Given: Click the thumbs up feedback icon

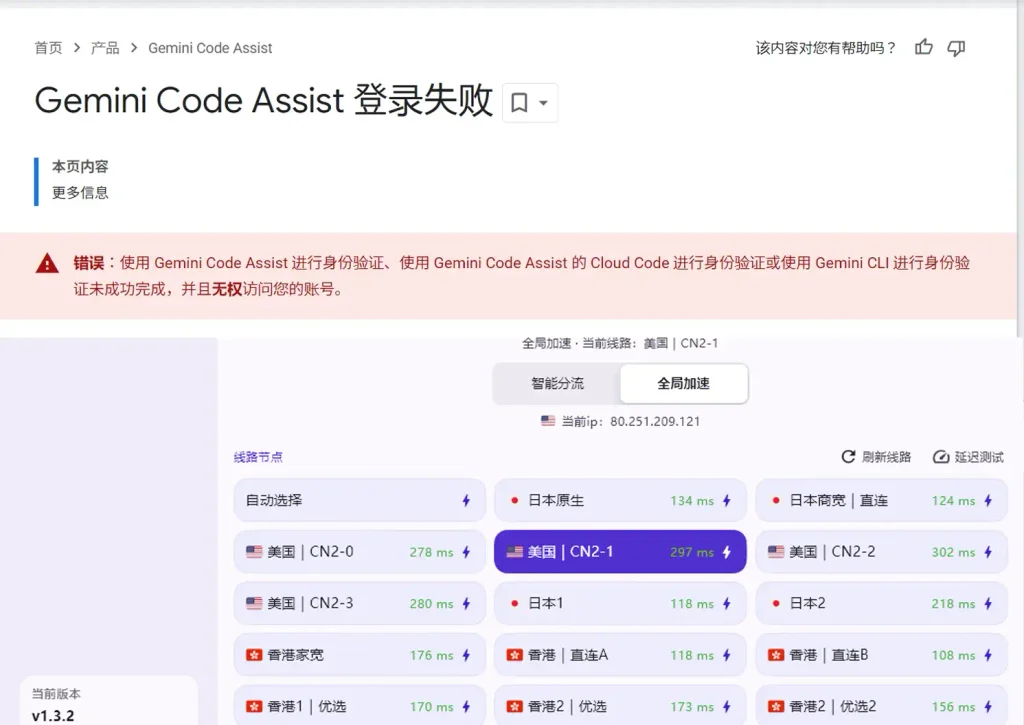Looking at the screenshot, I should [x=923, y=47].
